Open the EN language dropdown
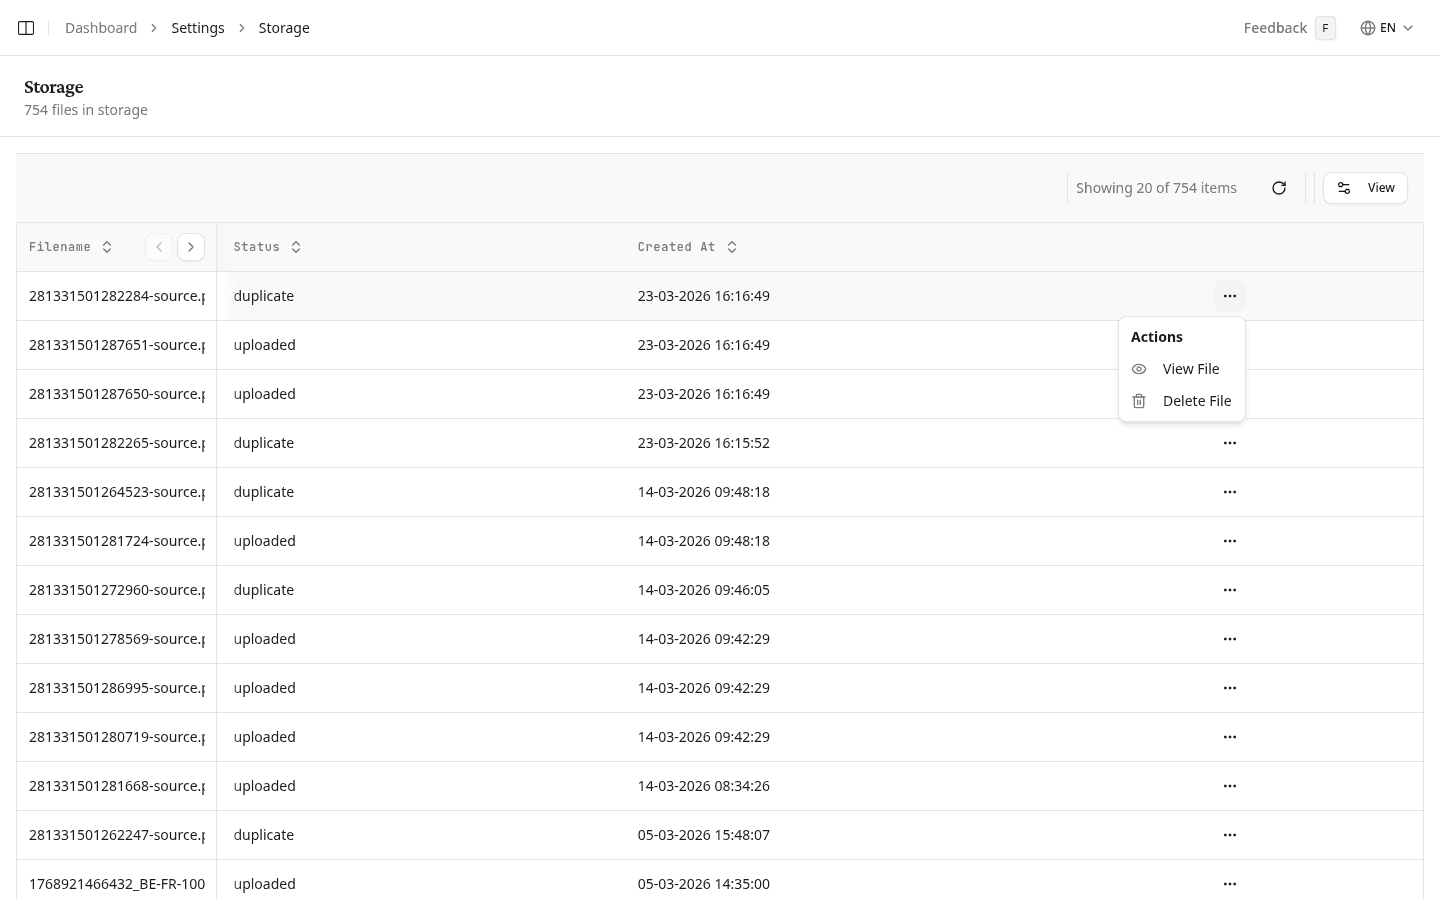 (1387, 28)
